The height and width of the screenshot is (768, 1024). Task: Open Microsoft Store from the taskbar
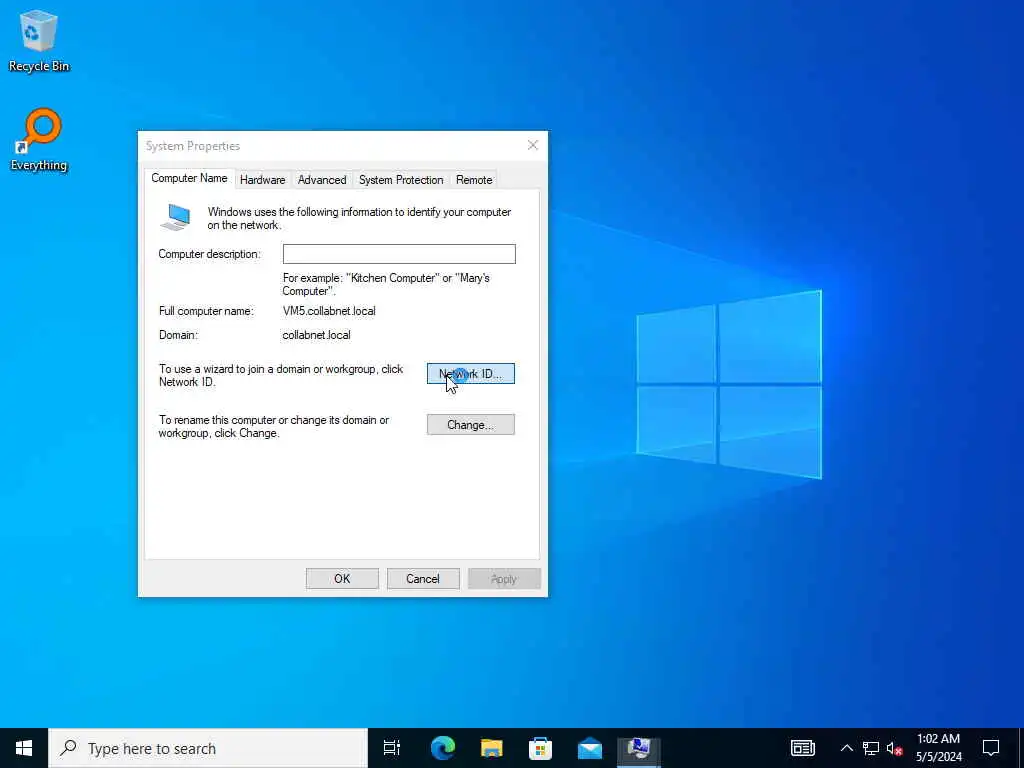coord(540,748)
